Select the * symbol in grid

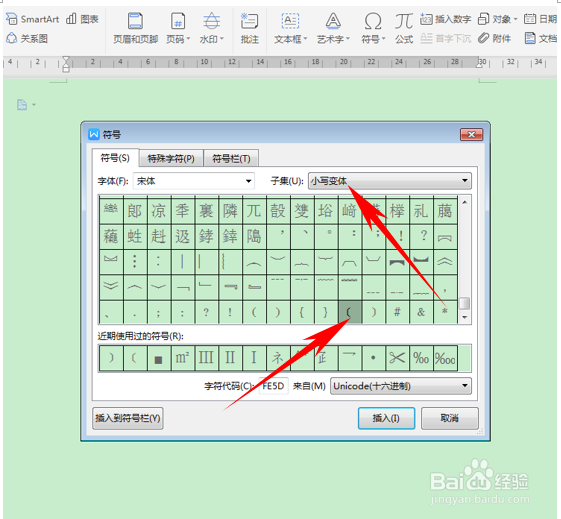coord(445,312)
